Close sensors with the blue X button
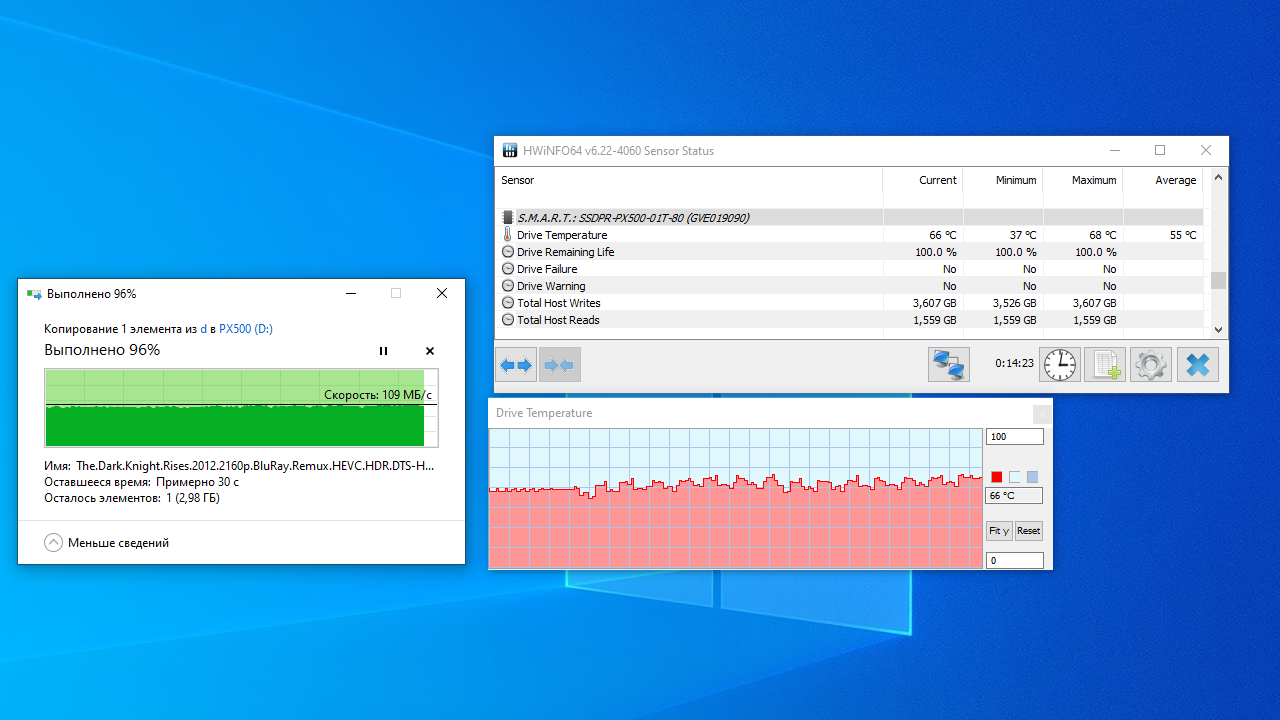 point(1198,365)
